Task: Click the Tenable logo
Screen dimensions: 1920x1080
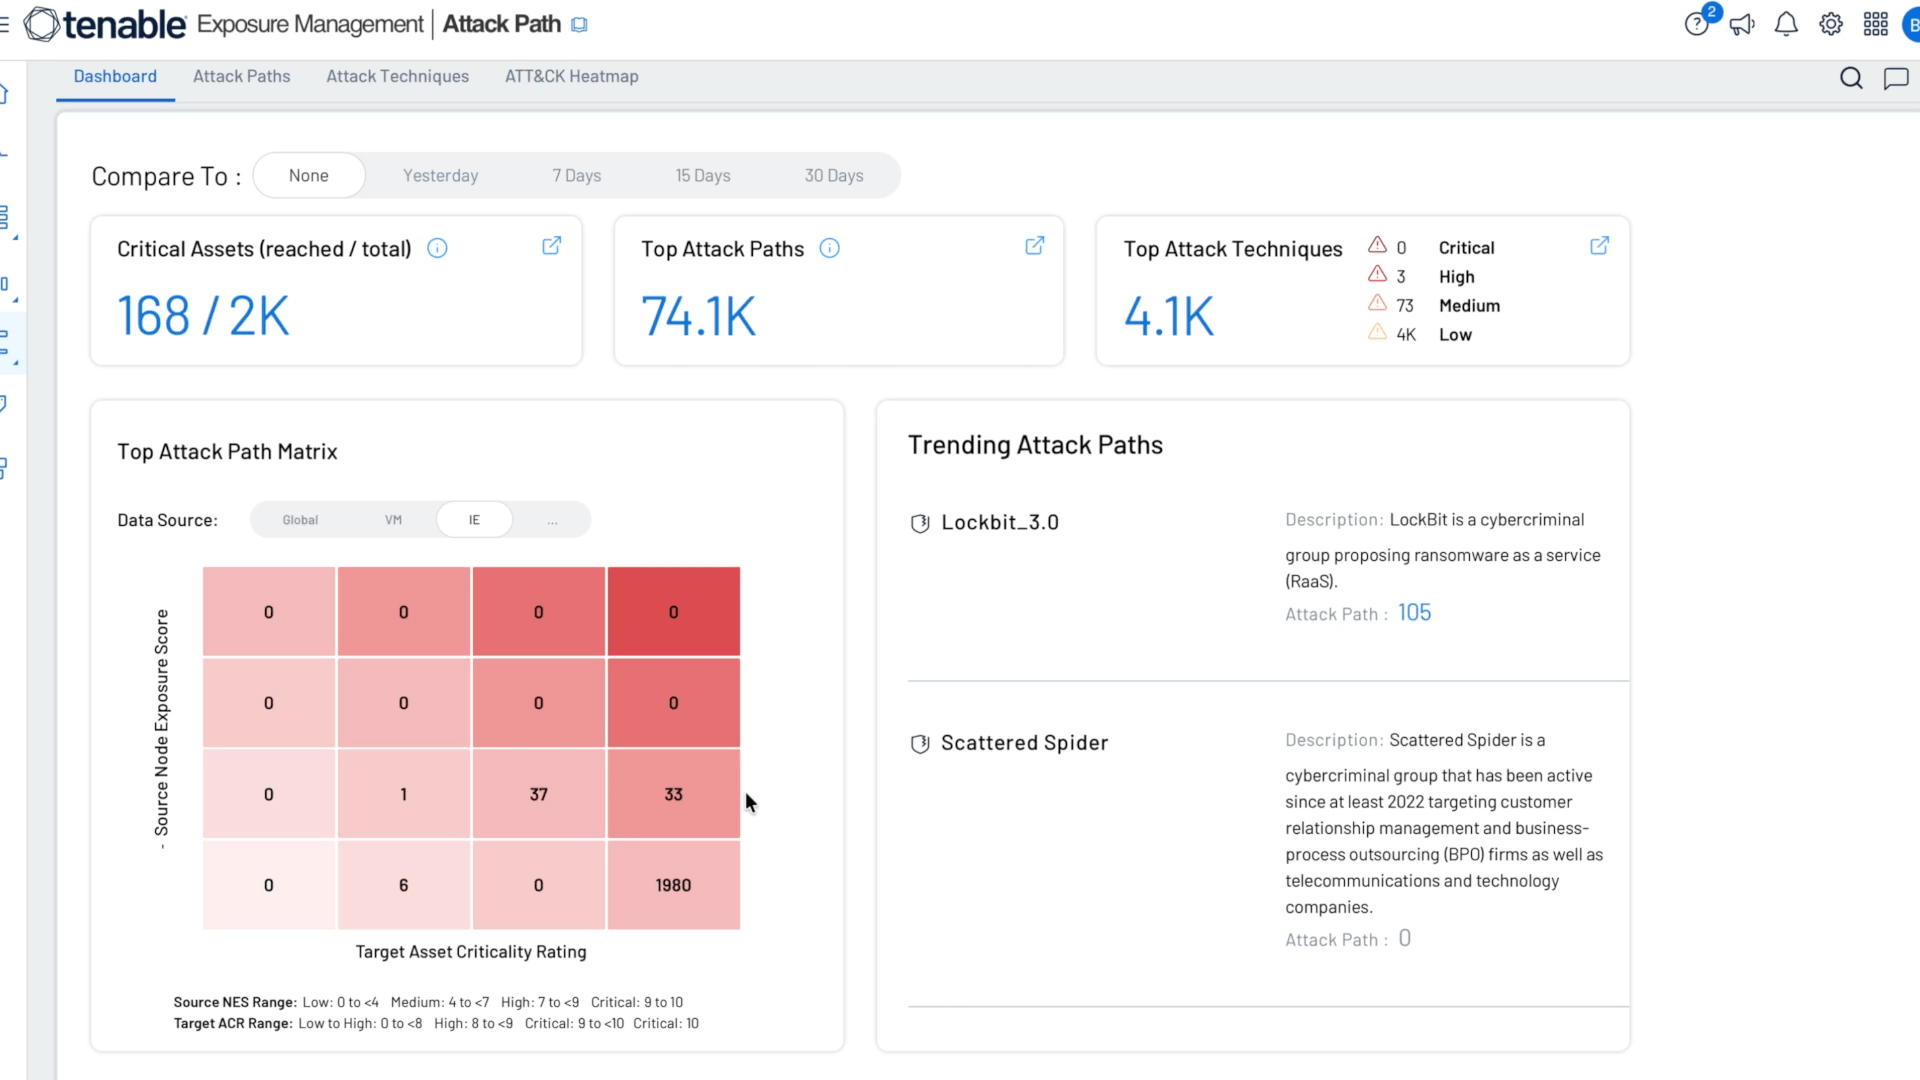Action: point(105,24)
